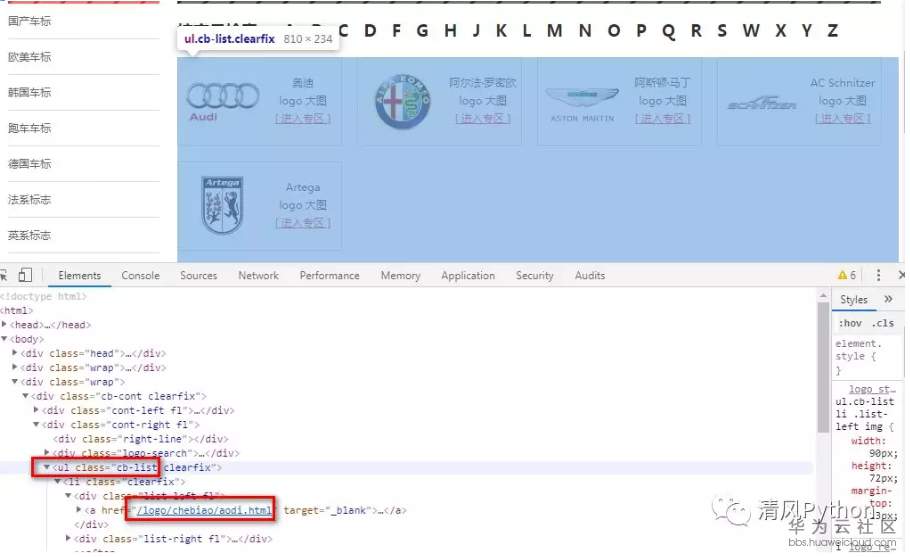Open the 韩国车标 sidebar category
The height and width of the screenshot is (557, 910).
point(30,92)
